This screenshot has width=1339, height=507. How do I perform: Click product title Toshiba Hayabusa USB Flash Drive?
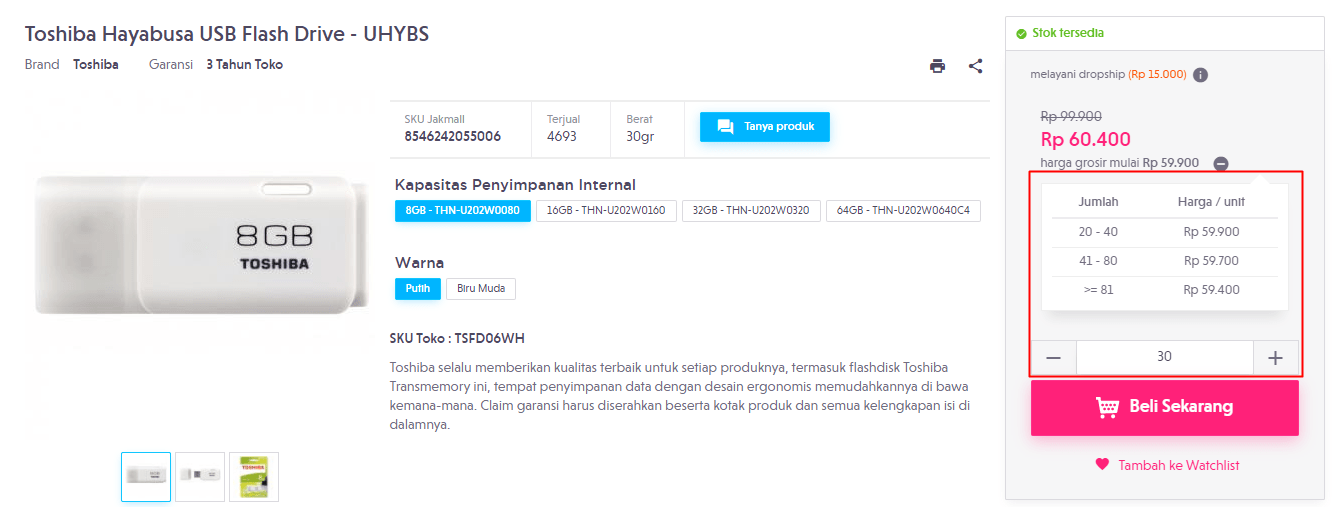pos(227,34)
